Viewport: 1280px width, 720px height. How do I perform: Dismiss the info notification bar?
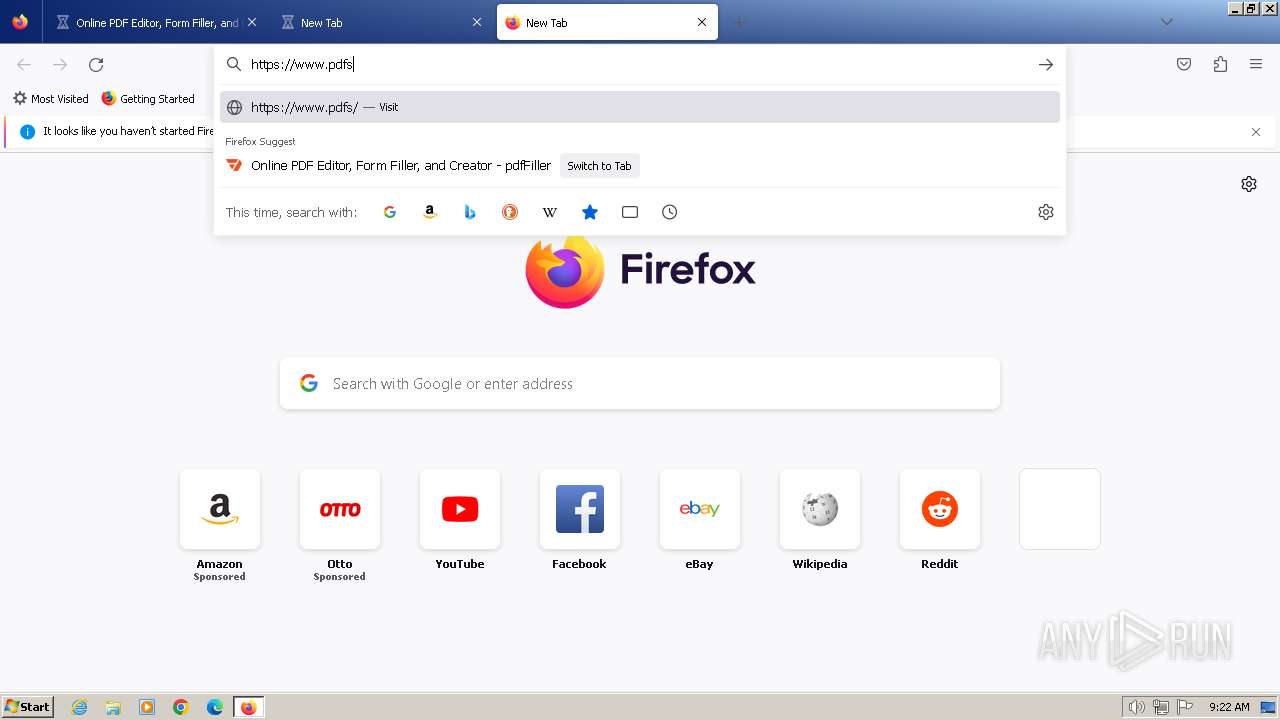coord(1256,132)
